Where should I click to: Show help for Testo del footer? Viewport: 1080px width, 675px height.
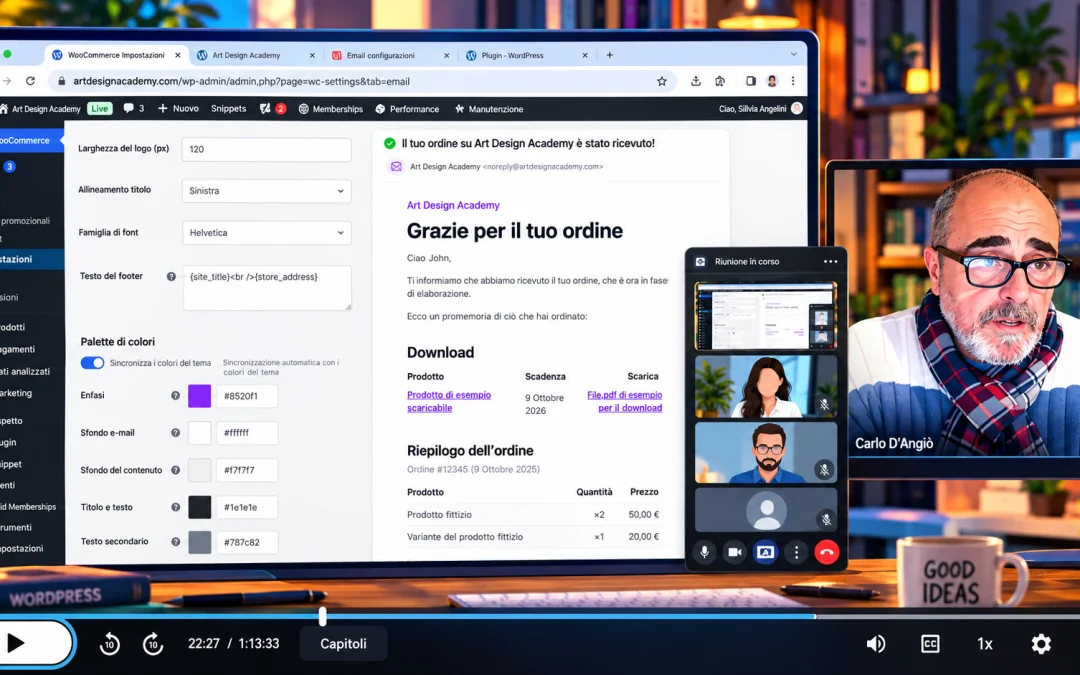[x=171, y=276]
